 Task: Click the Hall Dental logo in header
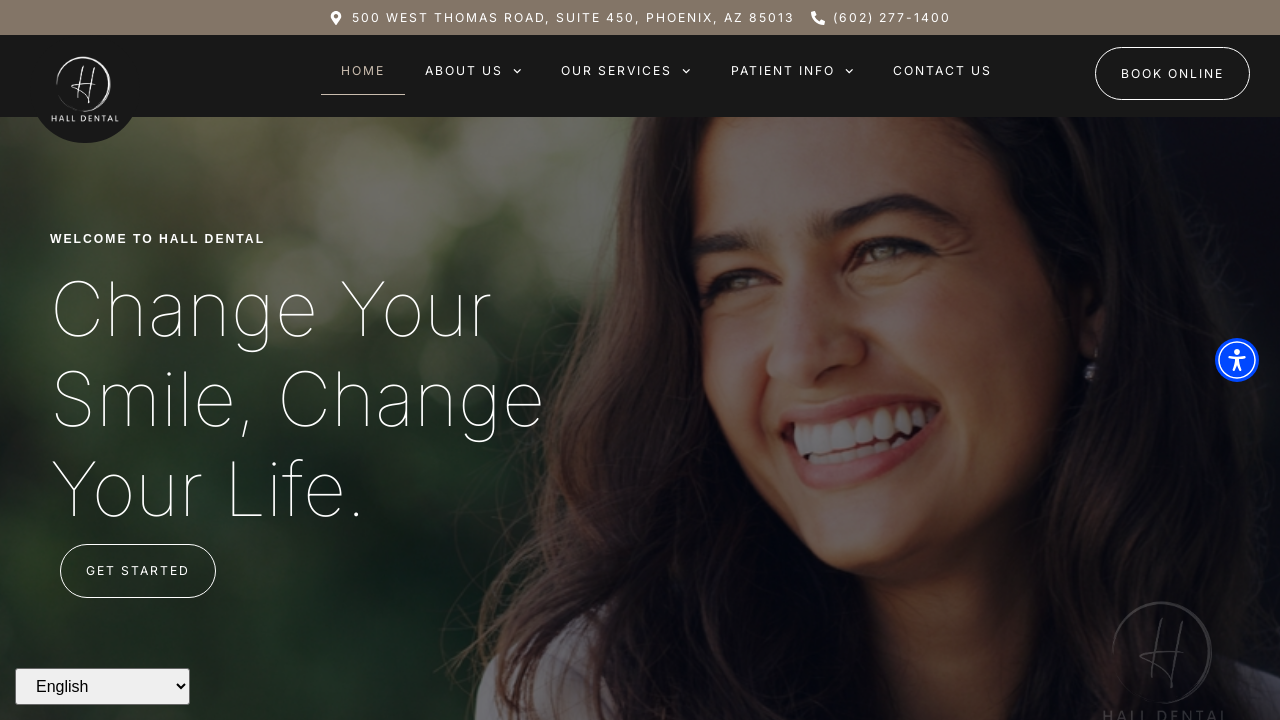click(84, 90)
